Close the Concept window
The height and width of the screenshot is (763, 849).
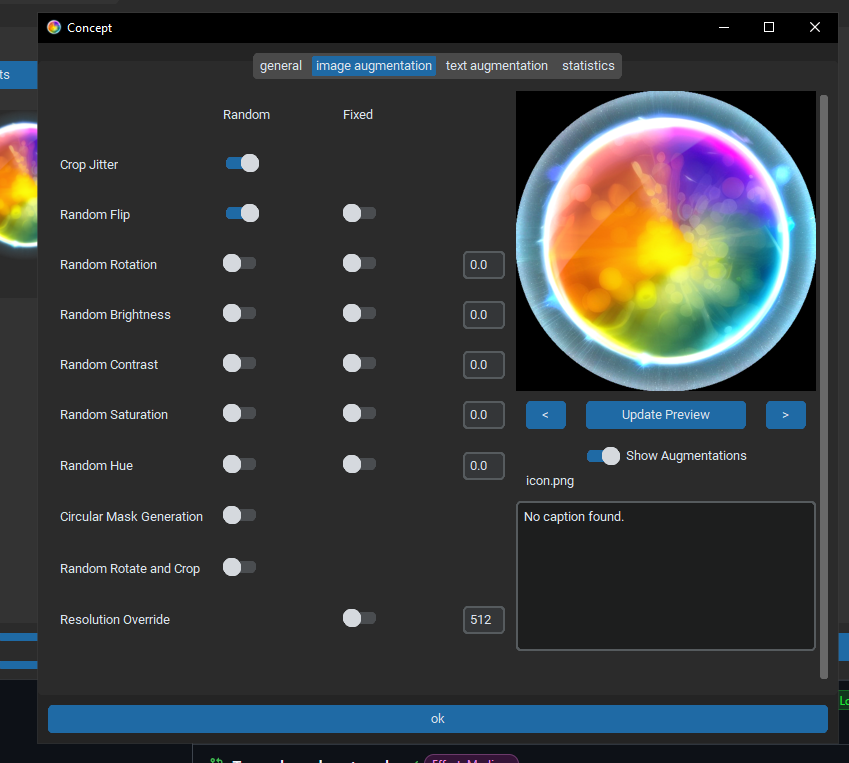[814, 27]
